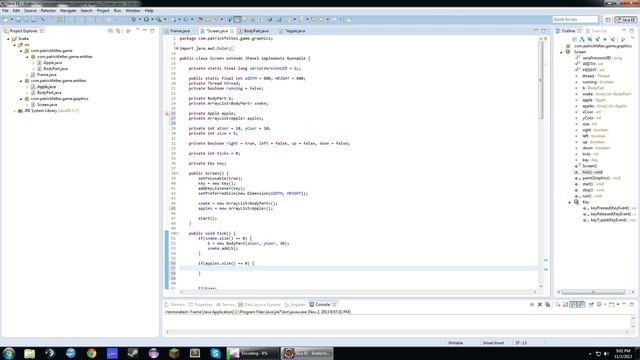
Task: Collapse the com.patrickfeltes.game.graphics package
Action: pos(21,99)
